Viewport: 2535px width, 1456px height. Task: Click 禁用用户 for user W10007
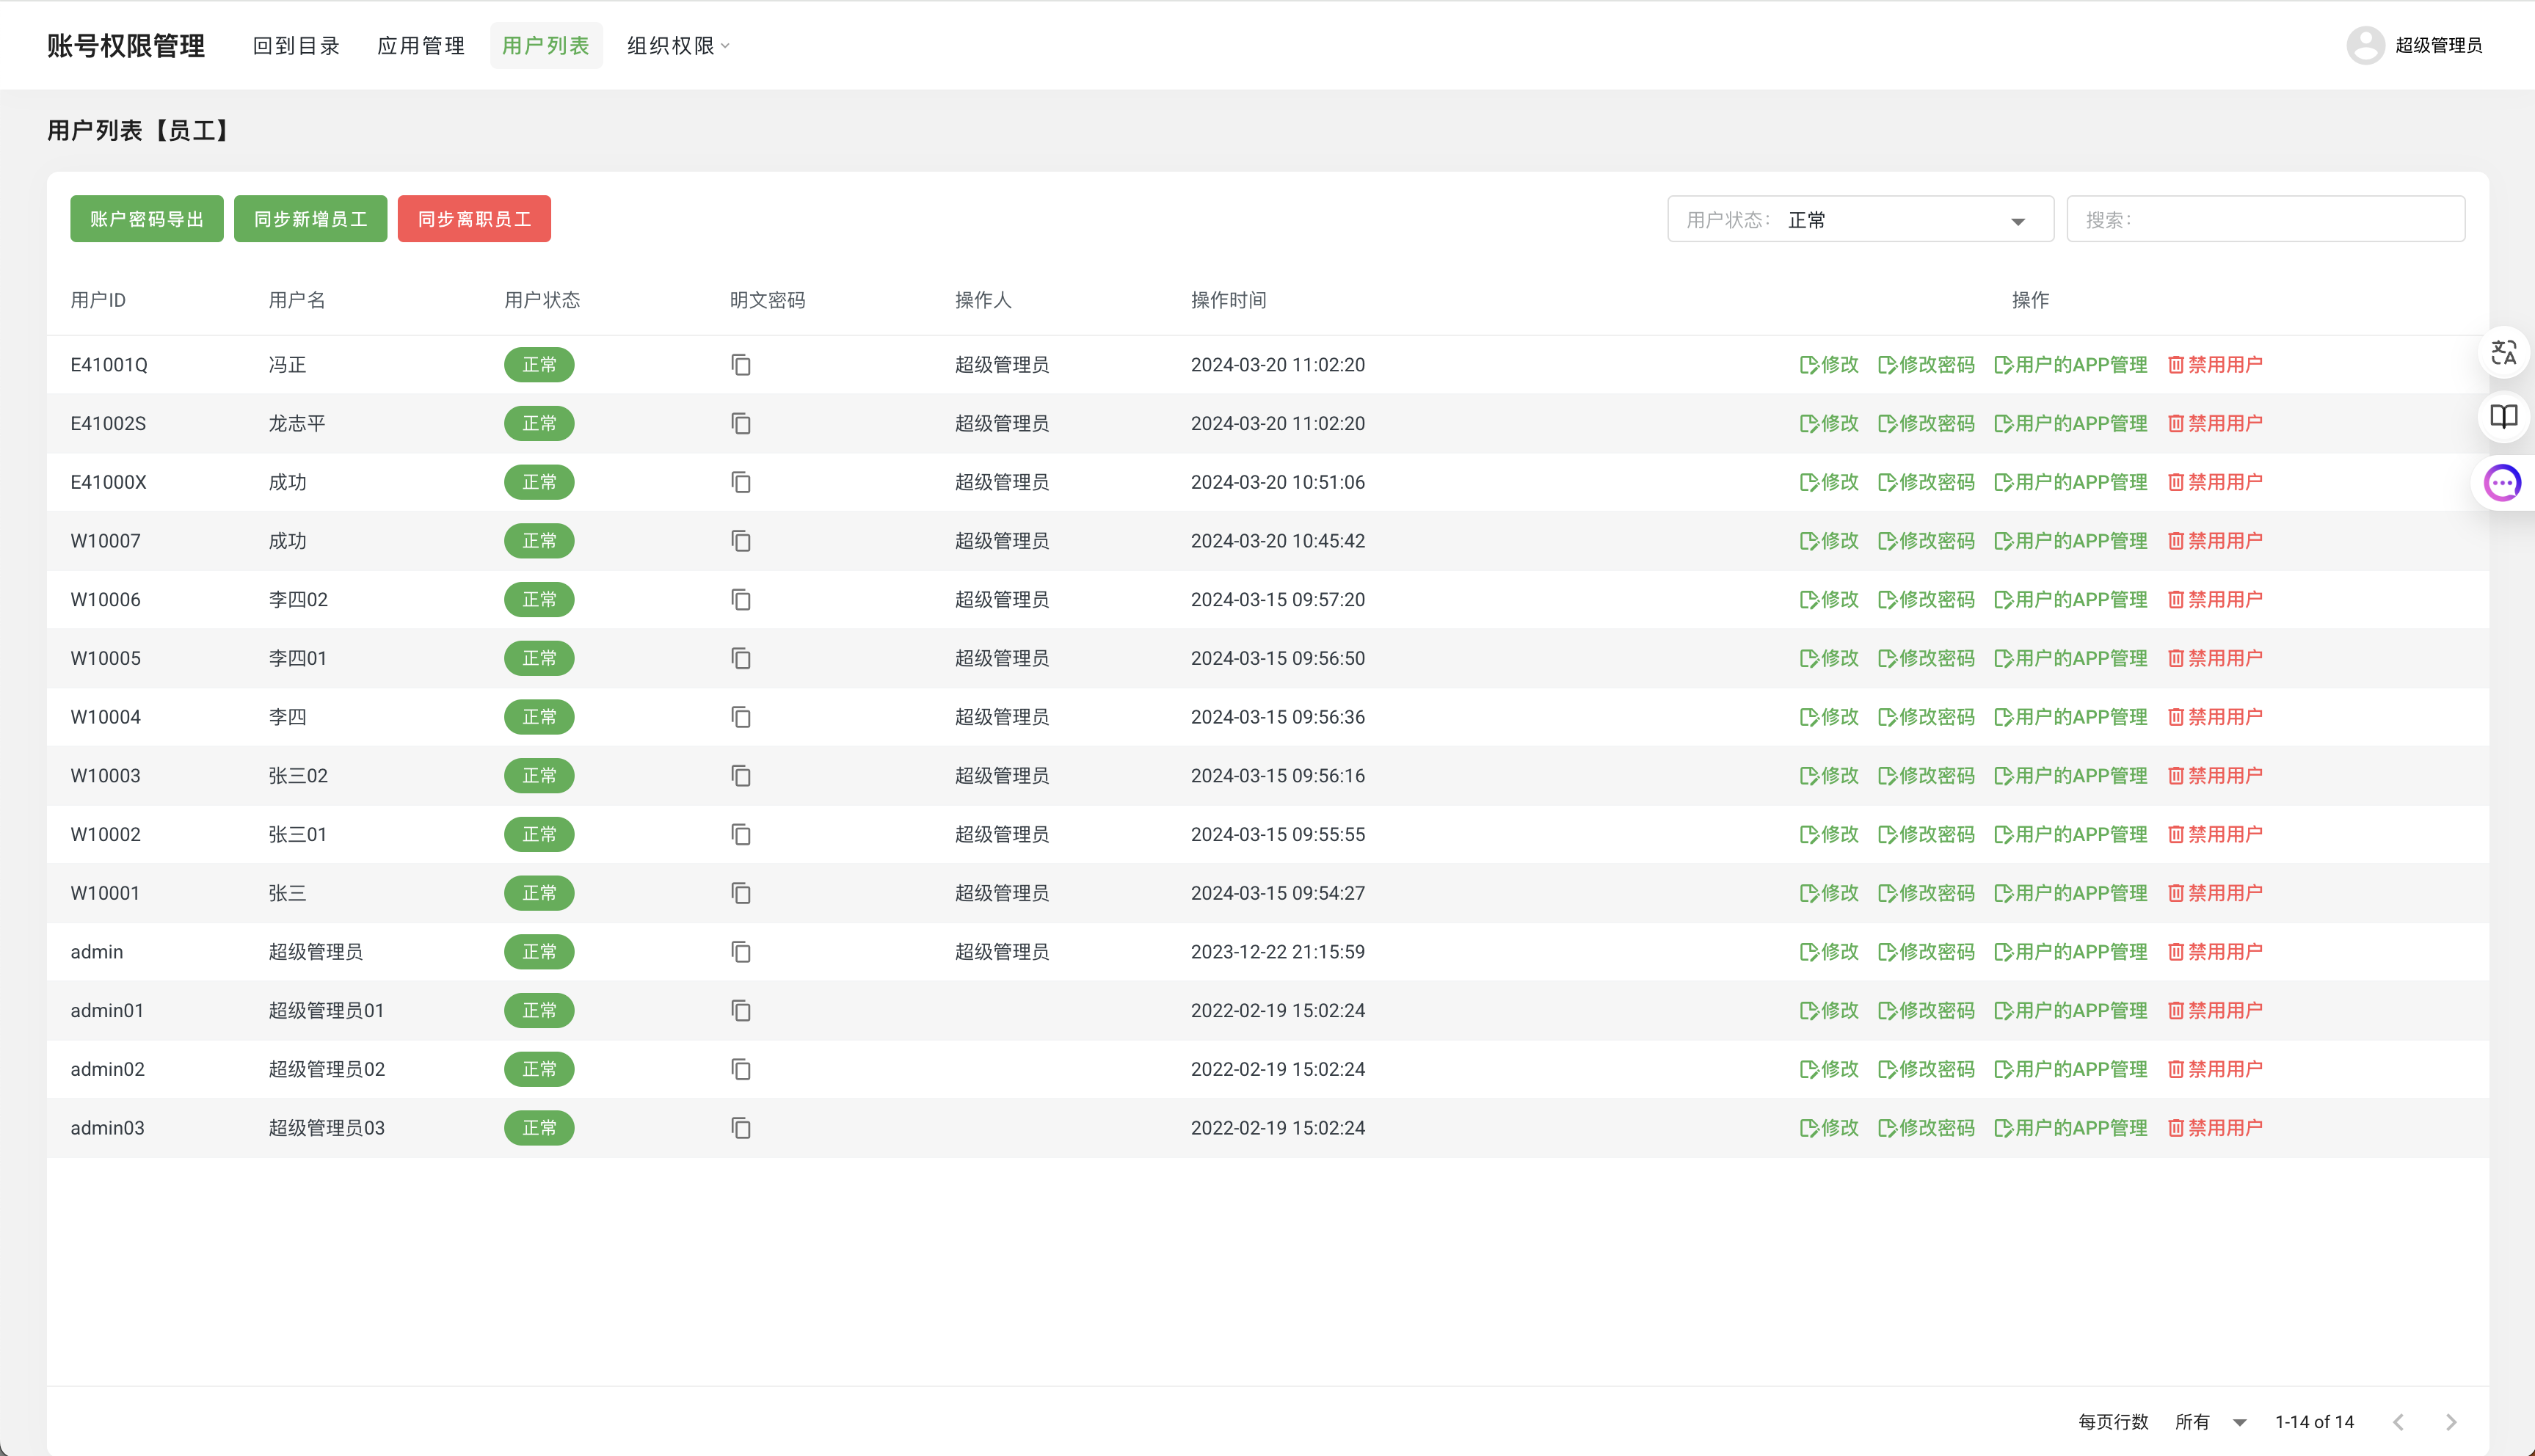(x=2215, y=541)
